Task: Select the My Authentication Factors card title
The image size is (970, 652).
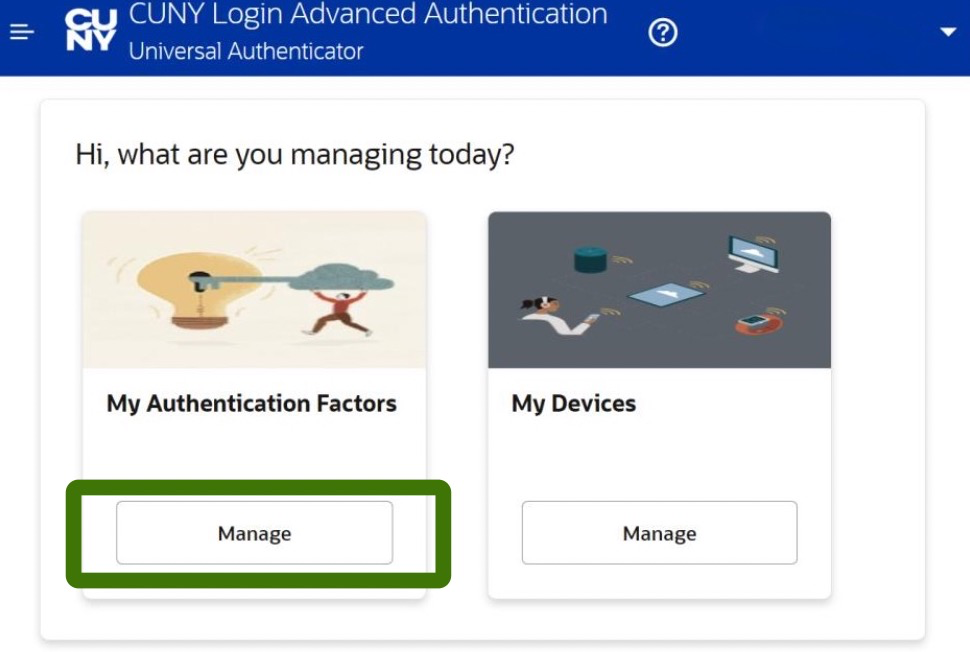Action: [x=252, y=403]
